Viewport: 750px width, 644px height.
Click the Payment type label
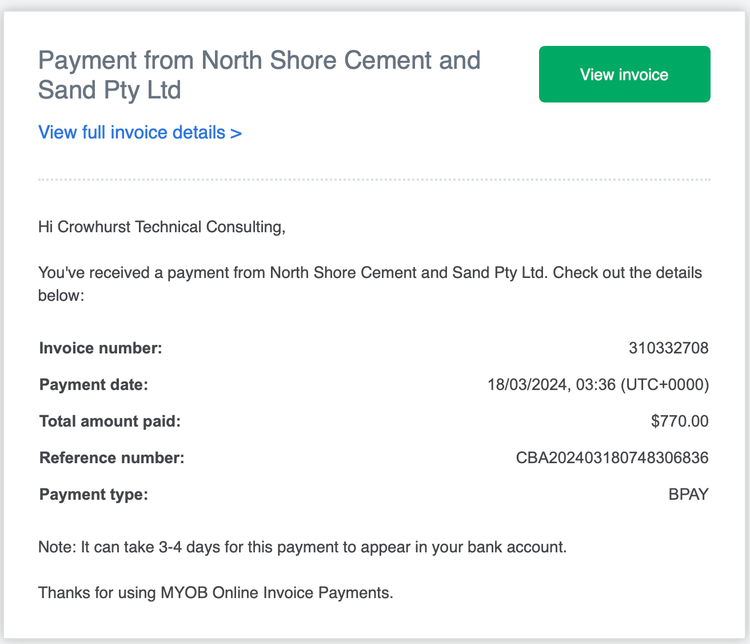(x=93, y=494)
